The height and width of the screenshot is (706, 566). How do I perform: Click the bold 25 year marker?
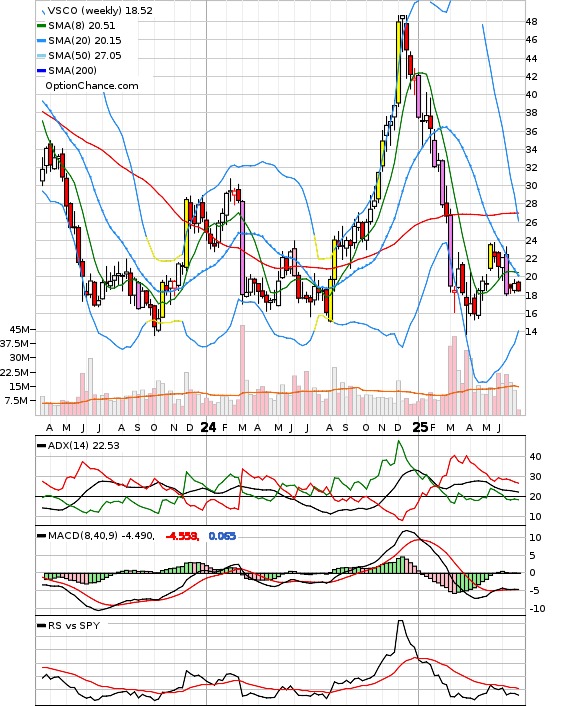(x=420, y=427)
